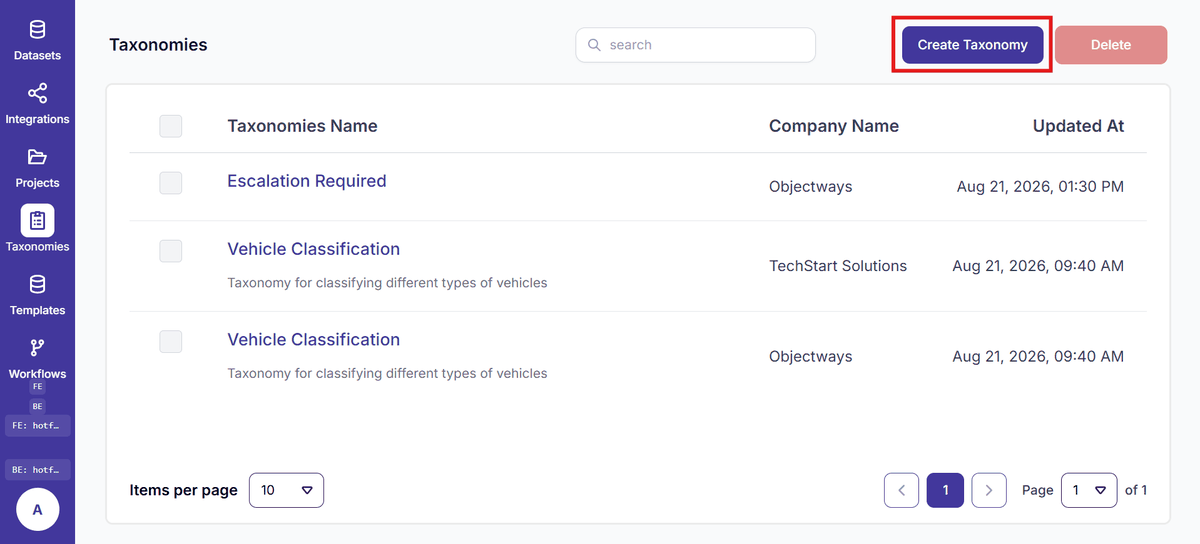Open the Projects folder icon
Screen dimensions: 1200x544
click(x=37, y=157)
